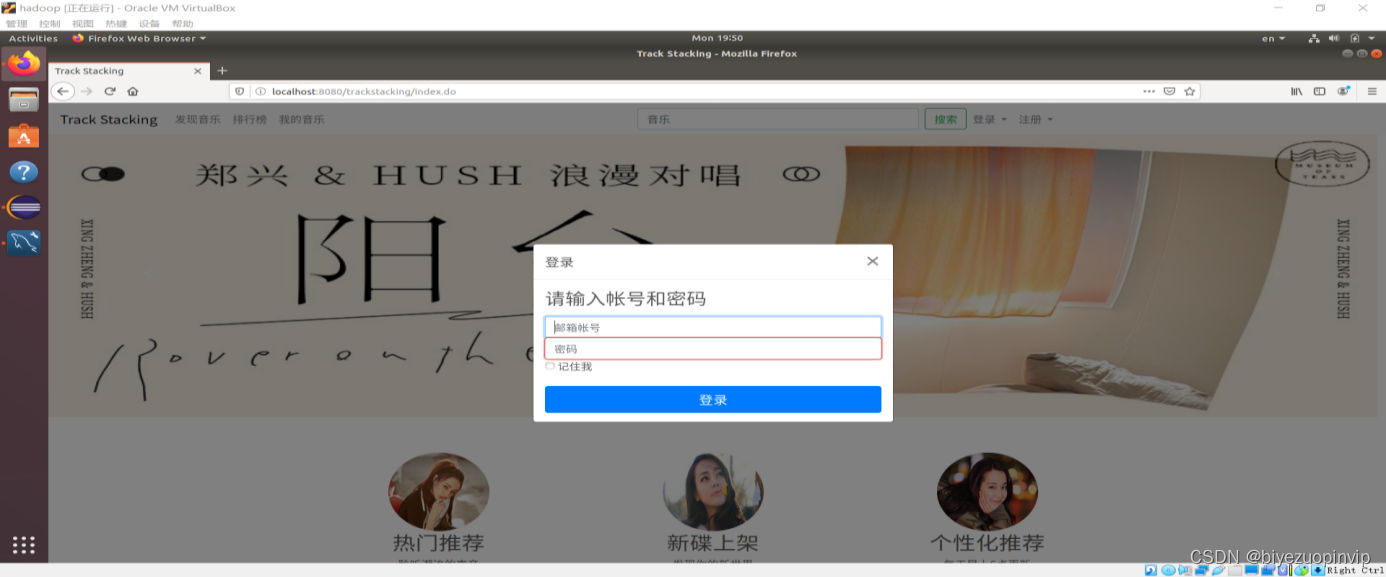Click the 热门推荐 round thumbnail
Viewport: 1386px width, 577px height.
(x=438, y=492)
